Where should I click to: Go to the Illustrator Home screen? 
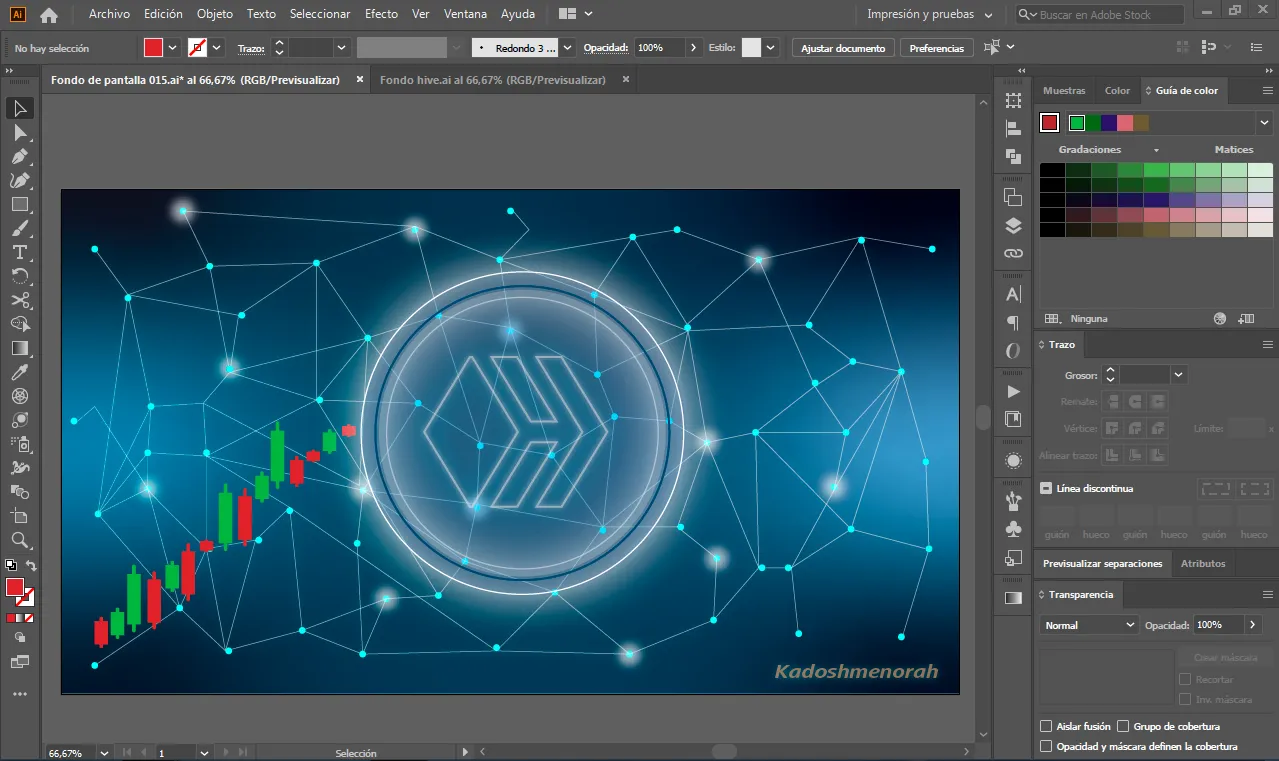point(48,15)
